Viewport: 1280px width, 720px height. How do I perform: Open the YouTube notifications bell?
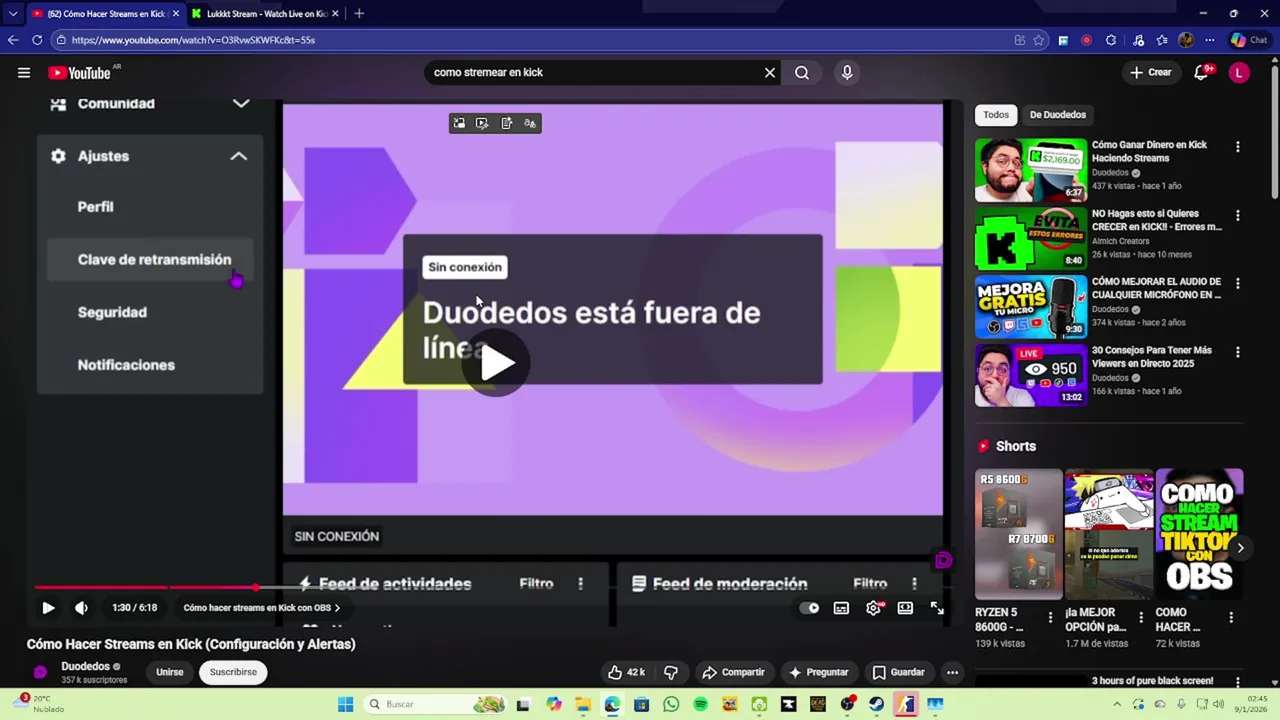1203,72
